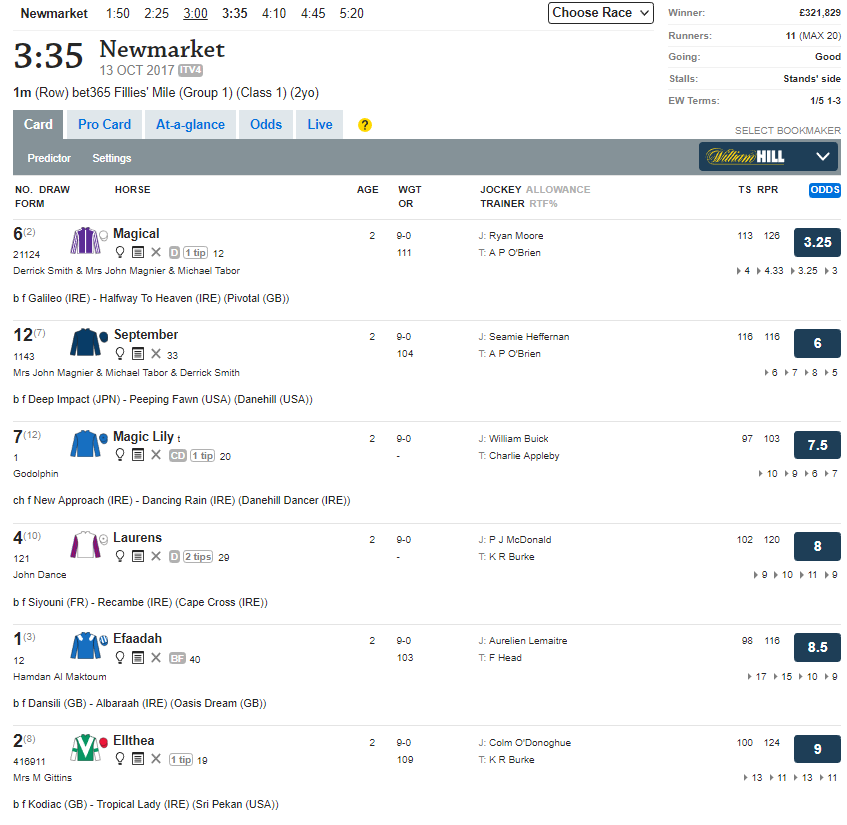847x825 pixels.
Task: Toggle the blue ODDS column button
Action: click(824, 190)
